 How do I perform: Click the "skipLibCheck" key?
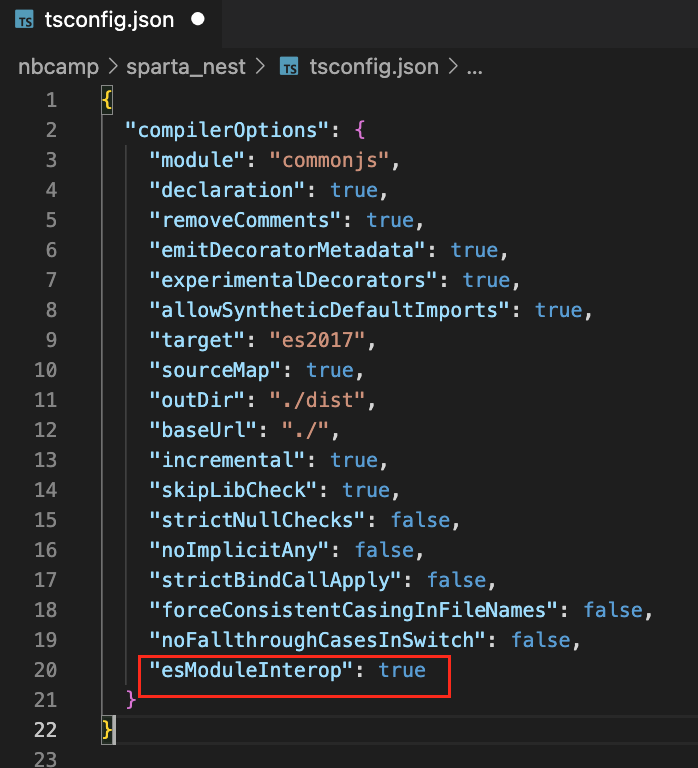[233, 490]
